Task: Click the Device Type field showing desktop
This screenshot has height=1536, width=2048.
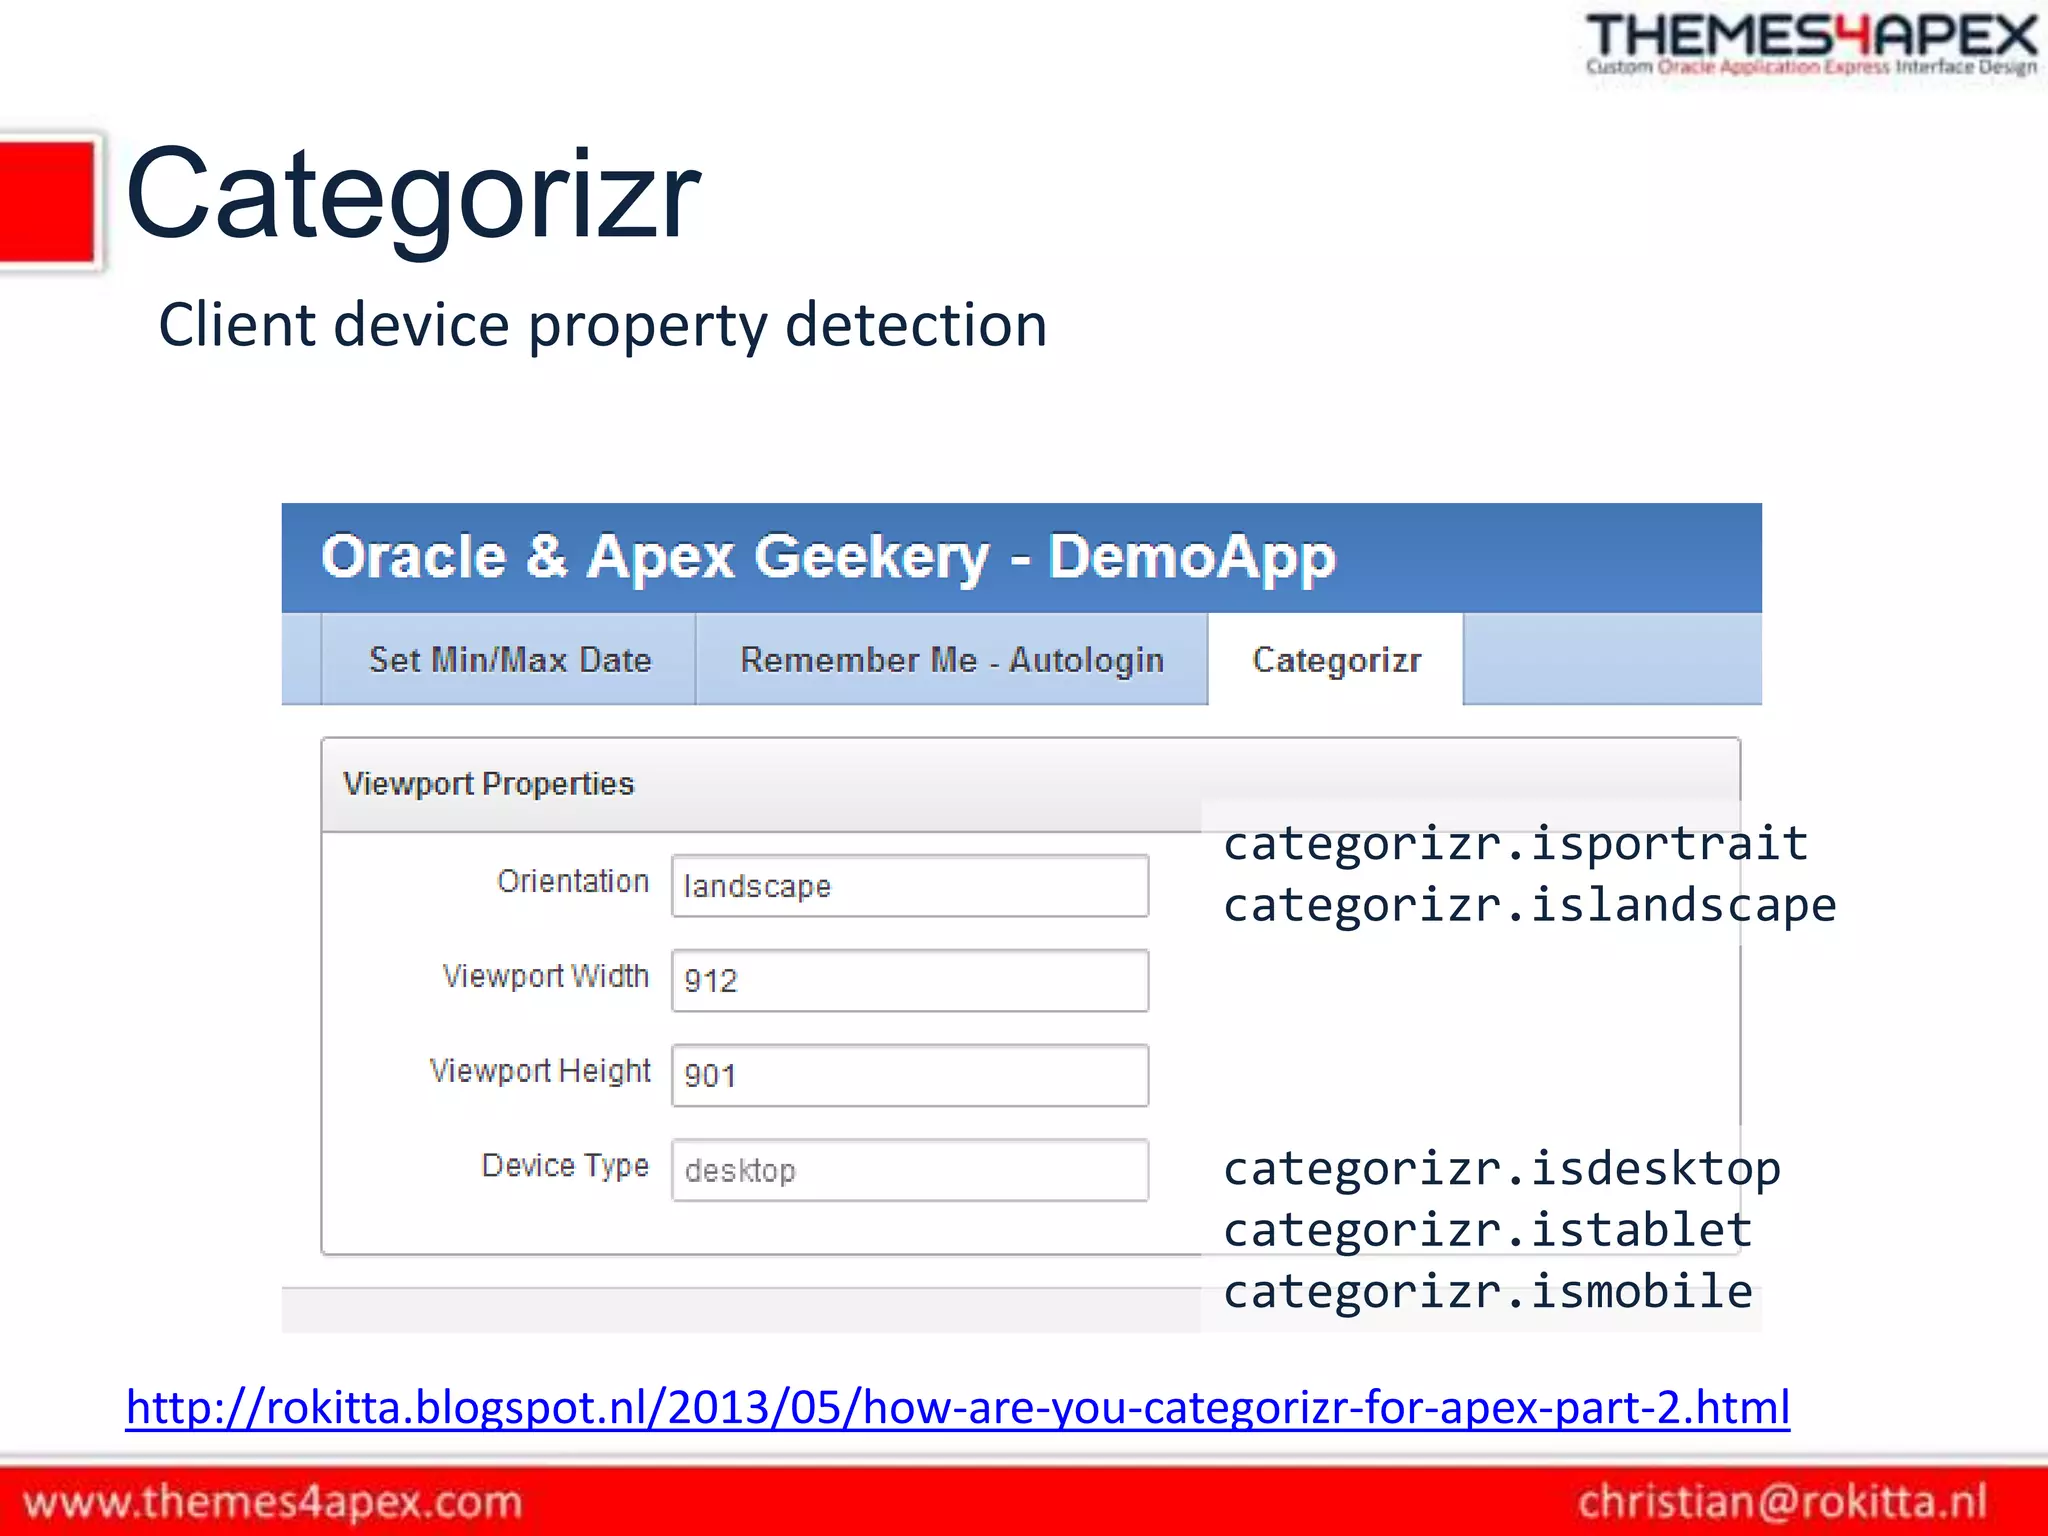Action: [910, 1170]
